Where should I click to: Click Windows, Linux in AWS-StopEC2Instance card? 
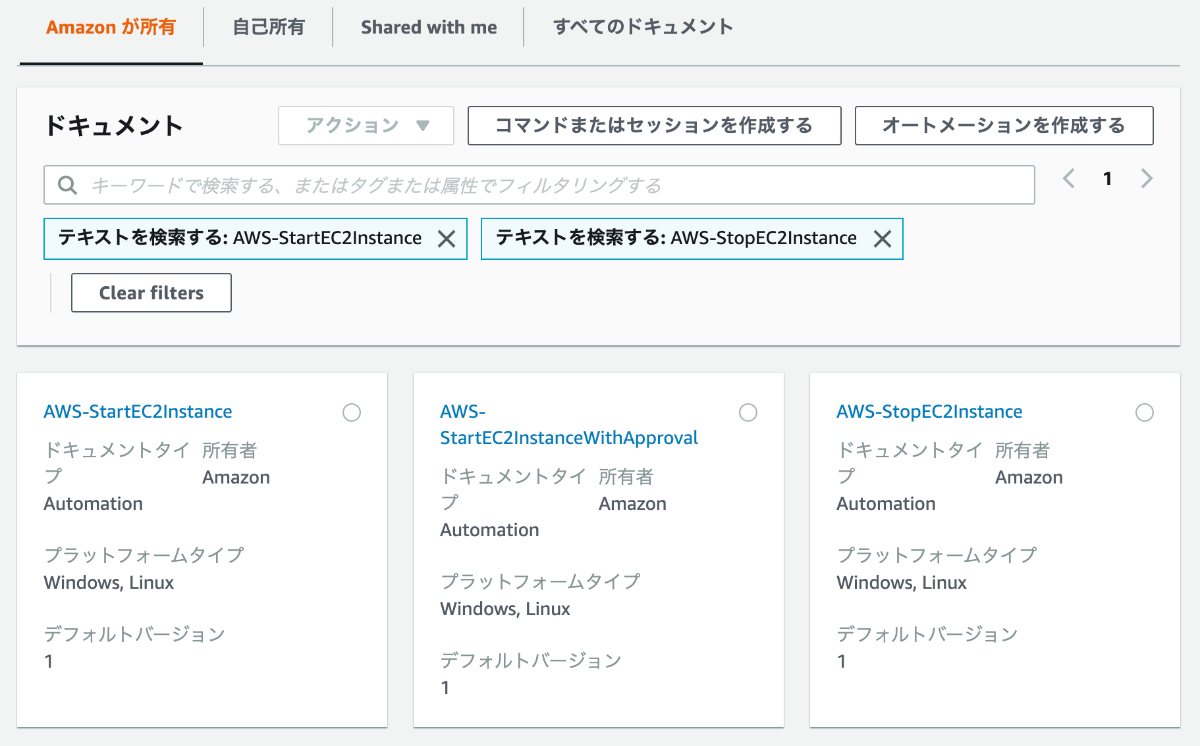tap(902, 582)
